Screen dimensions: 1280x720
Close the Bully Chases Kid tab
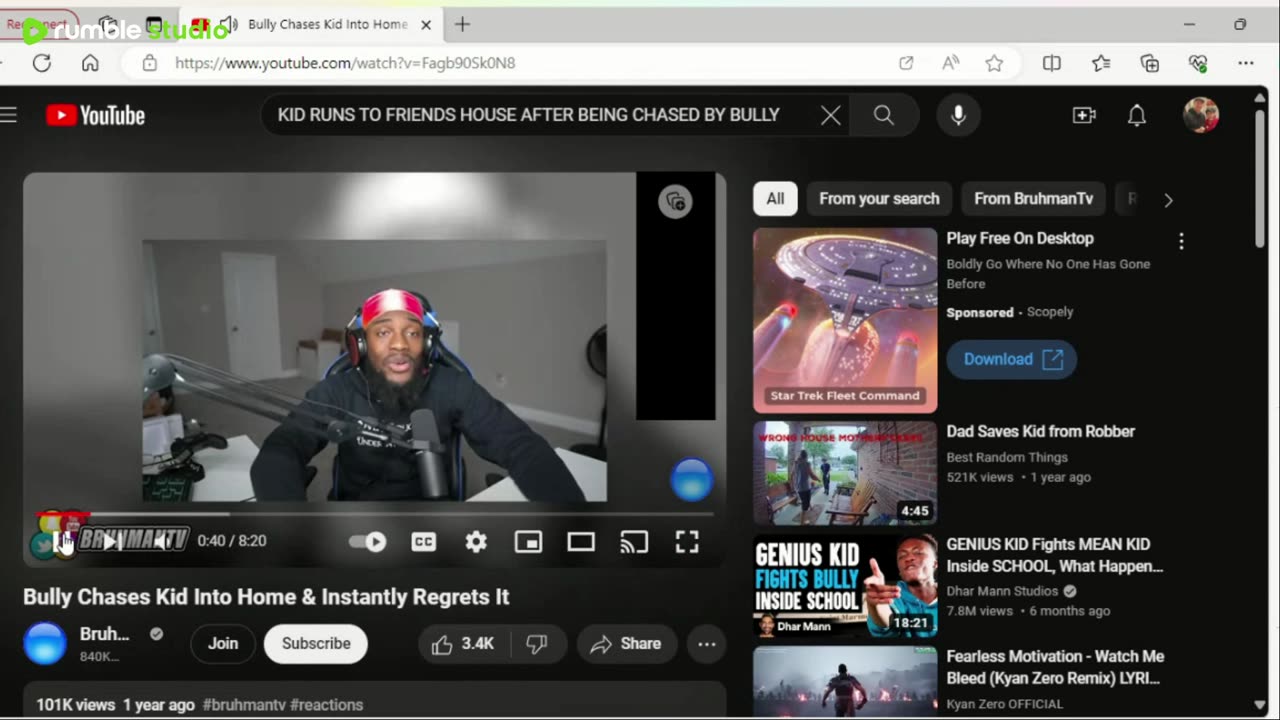(425, 24)
